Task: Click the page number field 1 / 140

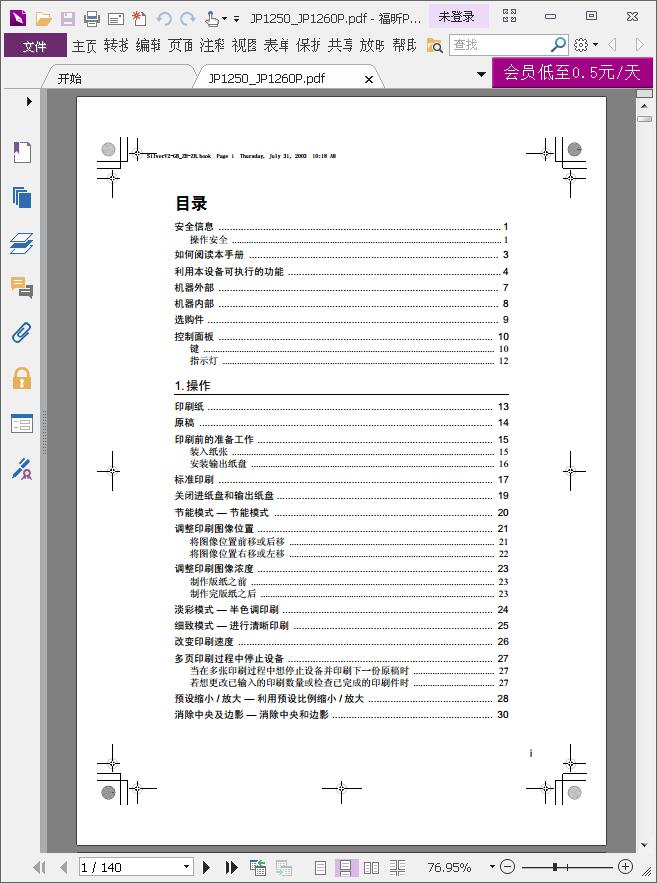Action: tap(129, 867)
